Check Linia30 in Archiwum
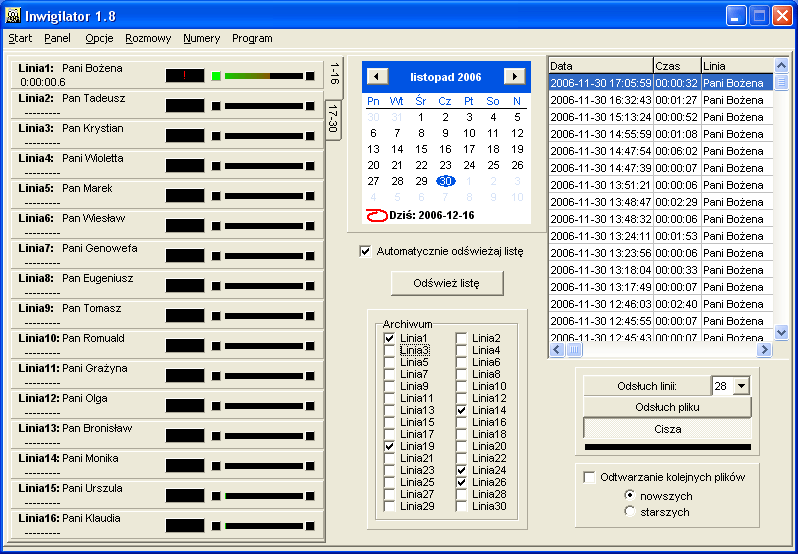The height and width of the screenshot is (554, 798). [x=461, y=506]
